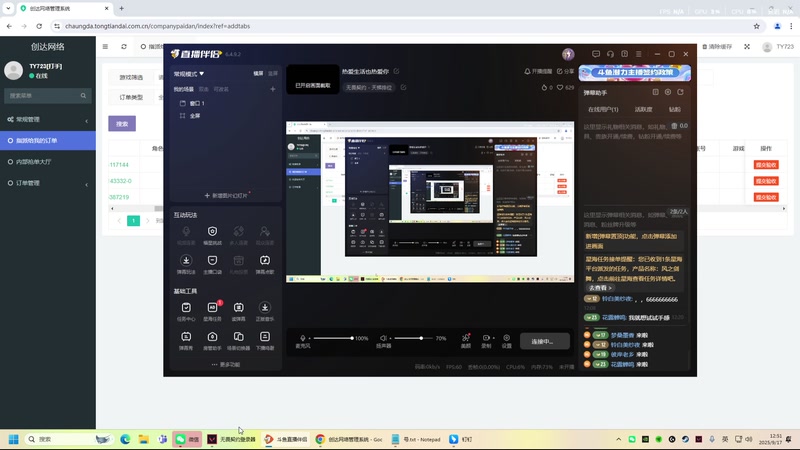The height and width of the screenshot is (450, 800).
Task: Switch to 竖屏 portrait orientation
Action: pyautogui.click(x=273, y=73)
